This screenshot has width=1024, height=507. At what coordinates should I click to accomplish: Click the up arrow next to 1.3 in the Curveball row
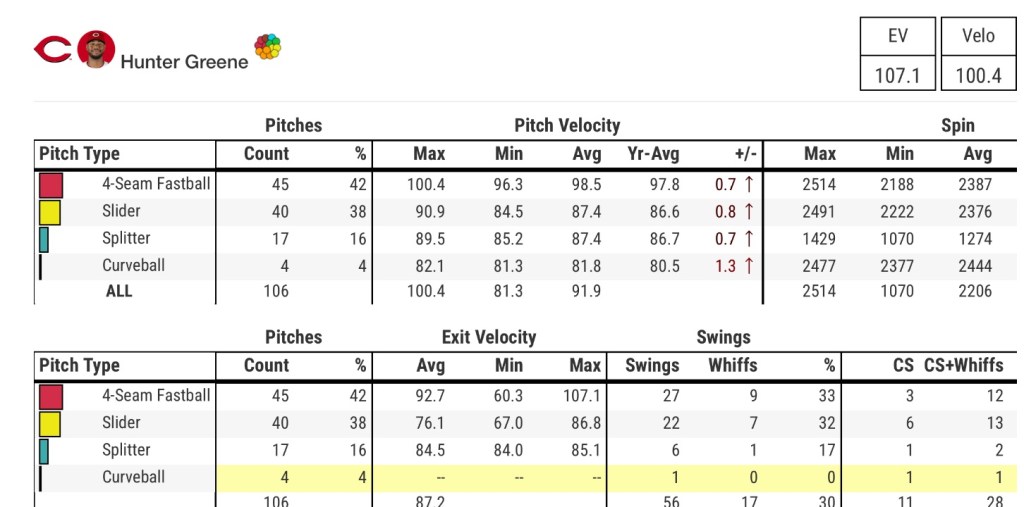[x=748, y=266]
